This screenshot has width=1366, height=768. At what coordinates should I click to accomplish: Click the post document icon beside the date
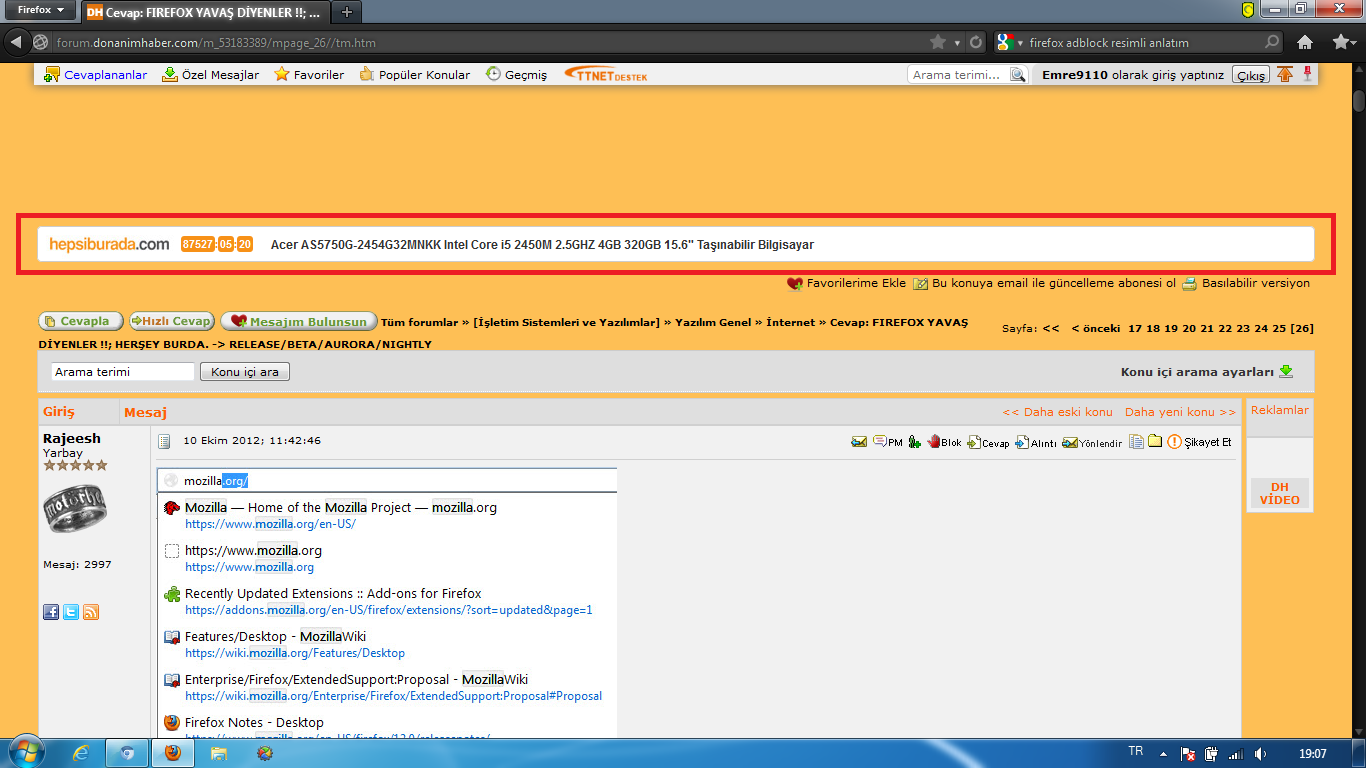pyautogui.click(x=165, y=441)
